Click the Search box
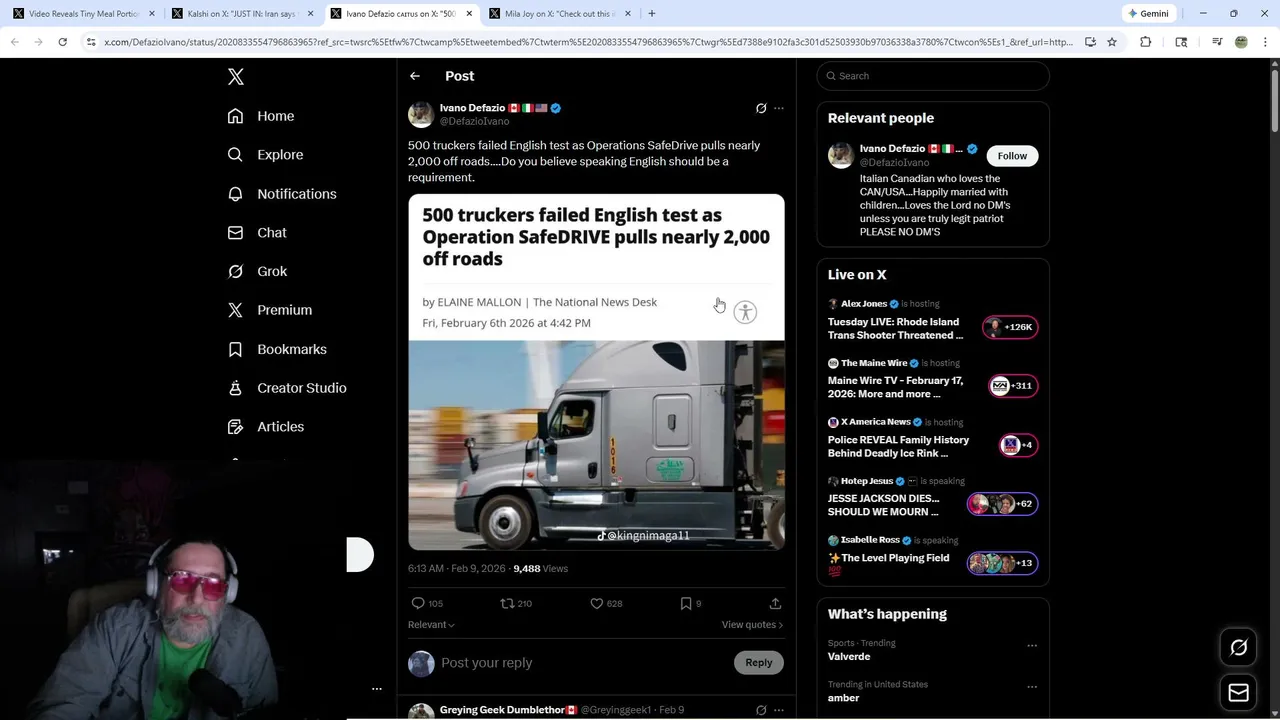Image resolution: width=1280 pixels, height=720 pixels. coord(933,76)
